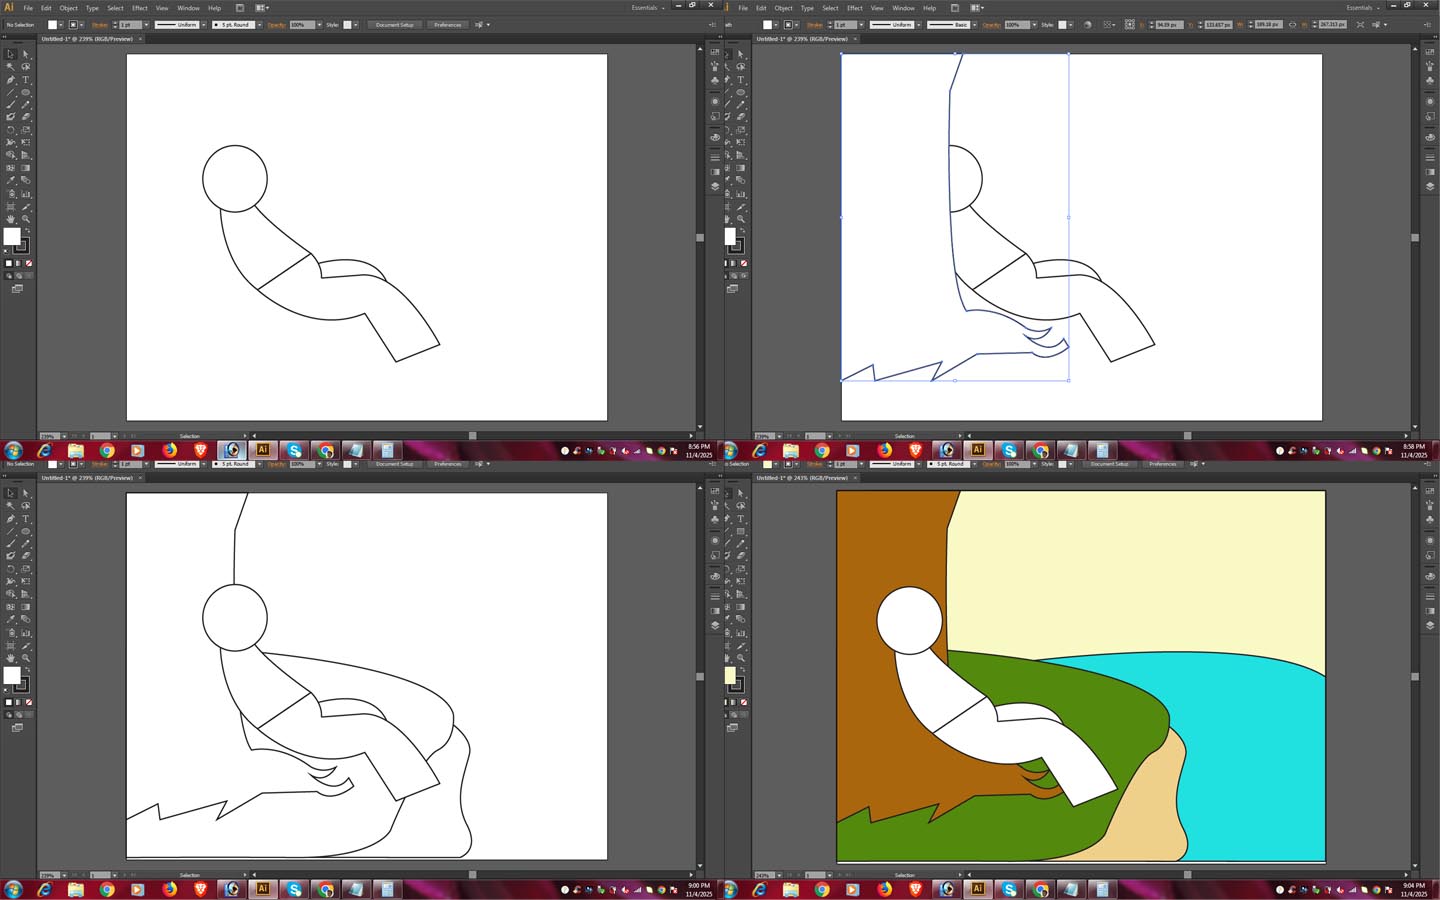Click Preferences above the colored artwork
Image resolution: width=1440 pixels, height=900 pixels.
point(1162,464)
